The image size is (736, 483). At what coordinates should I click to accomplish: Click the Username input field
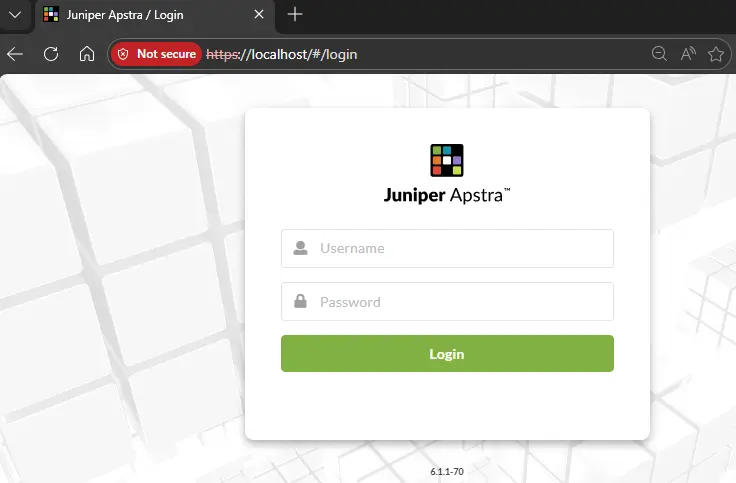point(447,248)
